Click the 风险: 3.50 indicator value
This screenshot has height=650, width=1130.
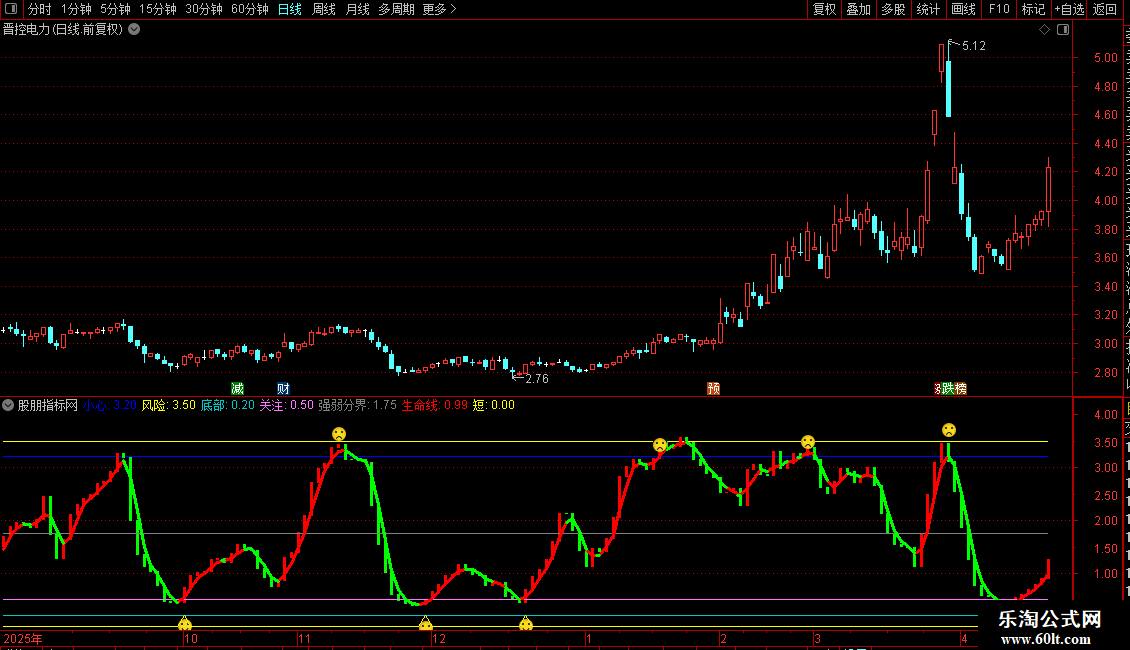pyautogui.click(x=169, y=405)
